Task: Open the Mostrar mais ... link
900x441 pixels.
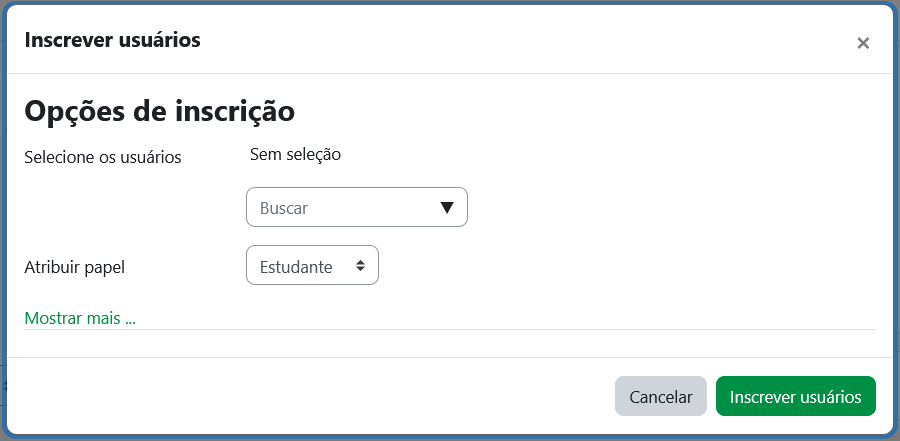Action: tap(80, 318)
